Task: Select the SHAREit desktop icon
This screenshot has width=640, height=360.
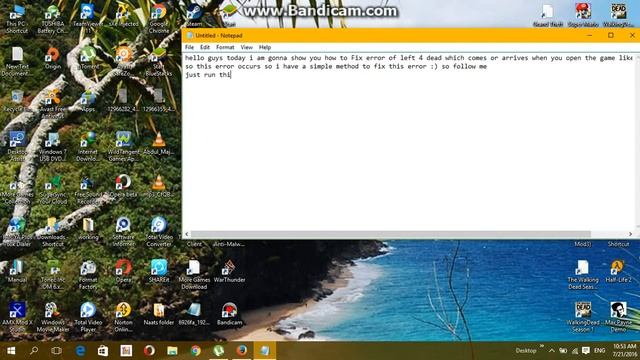Action: point(159,271)
